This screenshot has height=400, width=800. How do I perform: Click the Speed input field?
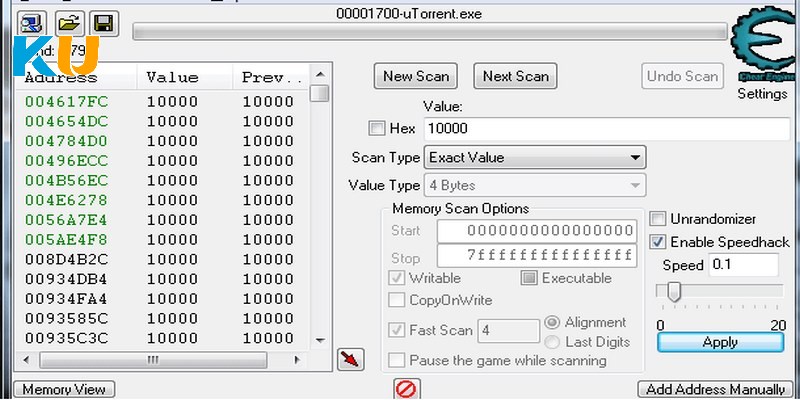[744, 265]
